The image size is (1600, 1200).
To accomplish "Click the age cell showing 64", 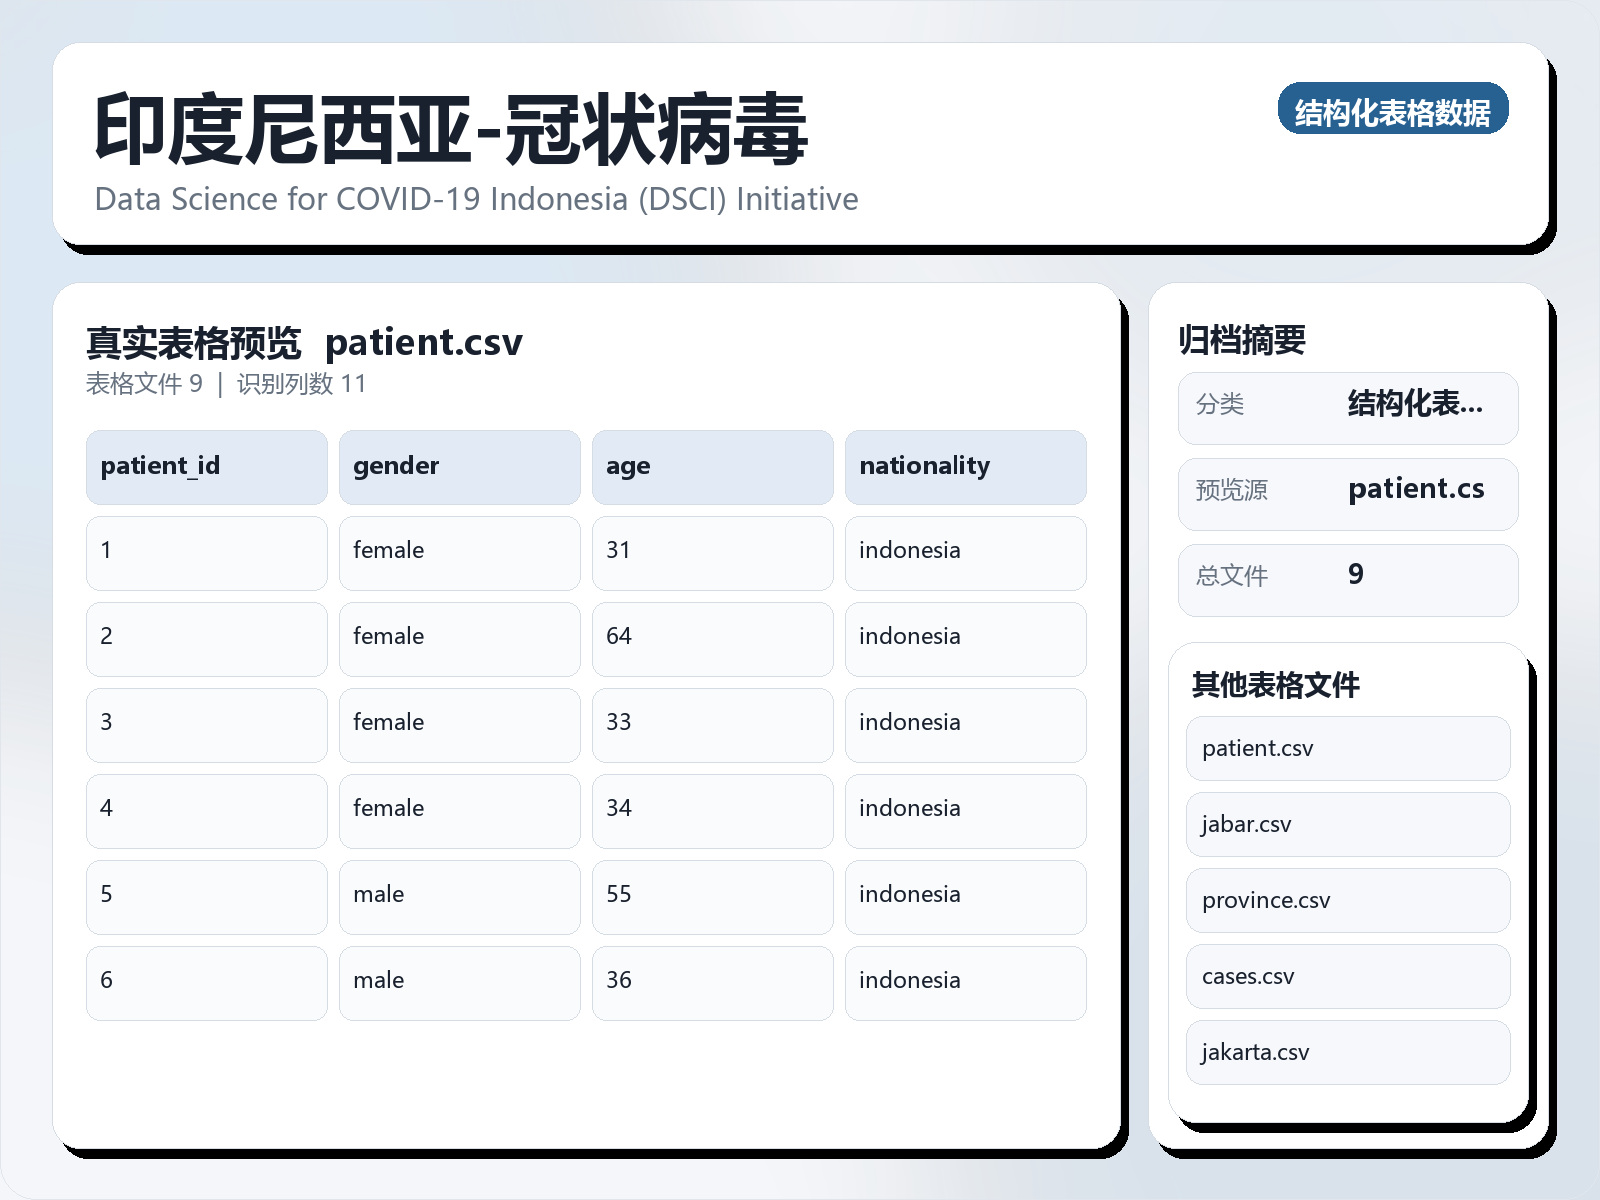I will click(712, 638).
